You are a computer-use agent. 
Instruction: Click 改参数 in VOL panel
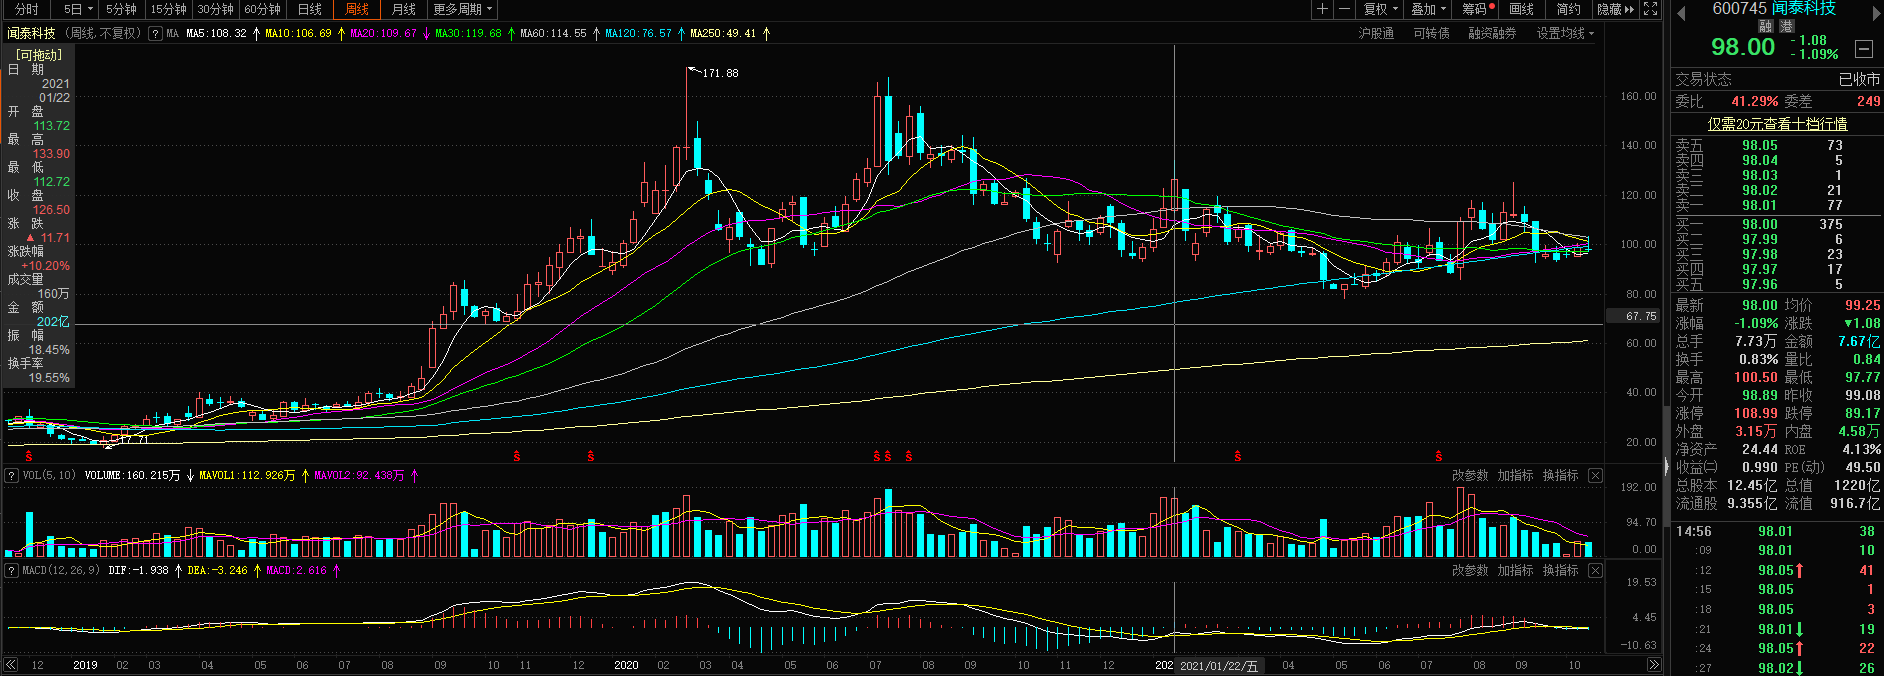coord(1470,476)
